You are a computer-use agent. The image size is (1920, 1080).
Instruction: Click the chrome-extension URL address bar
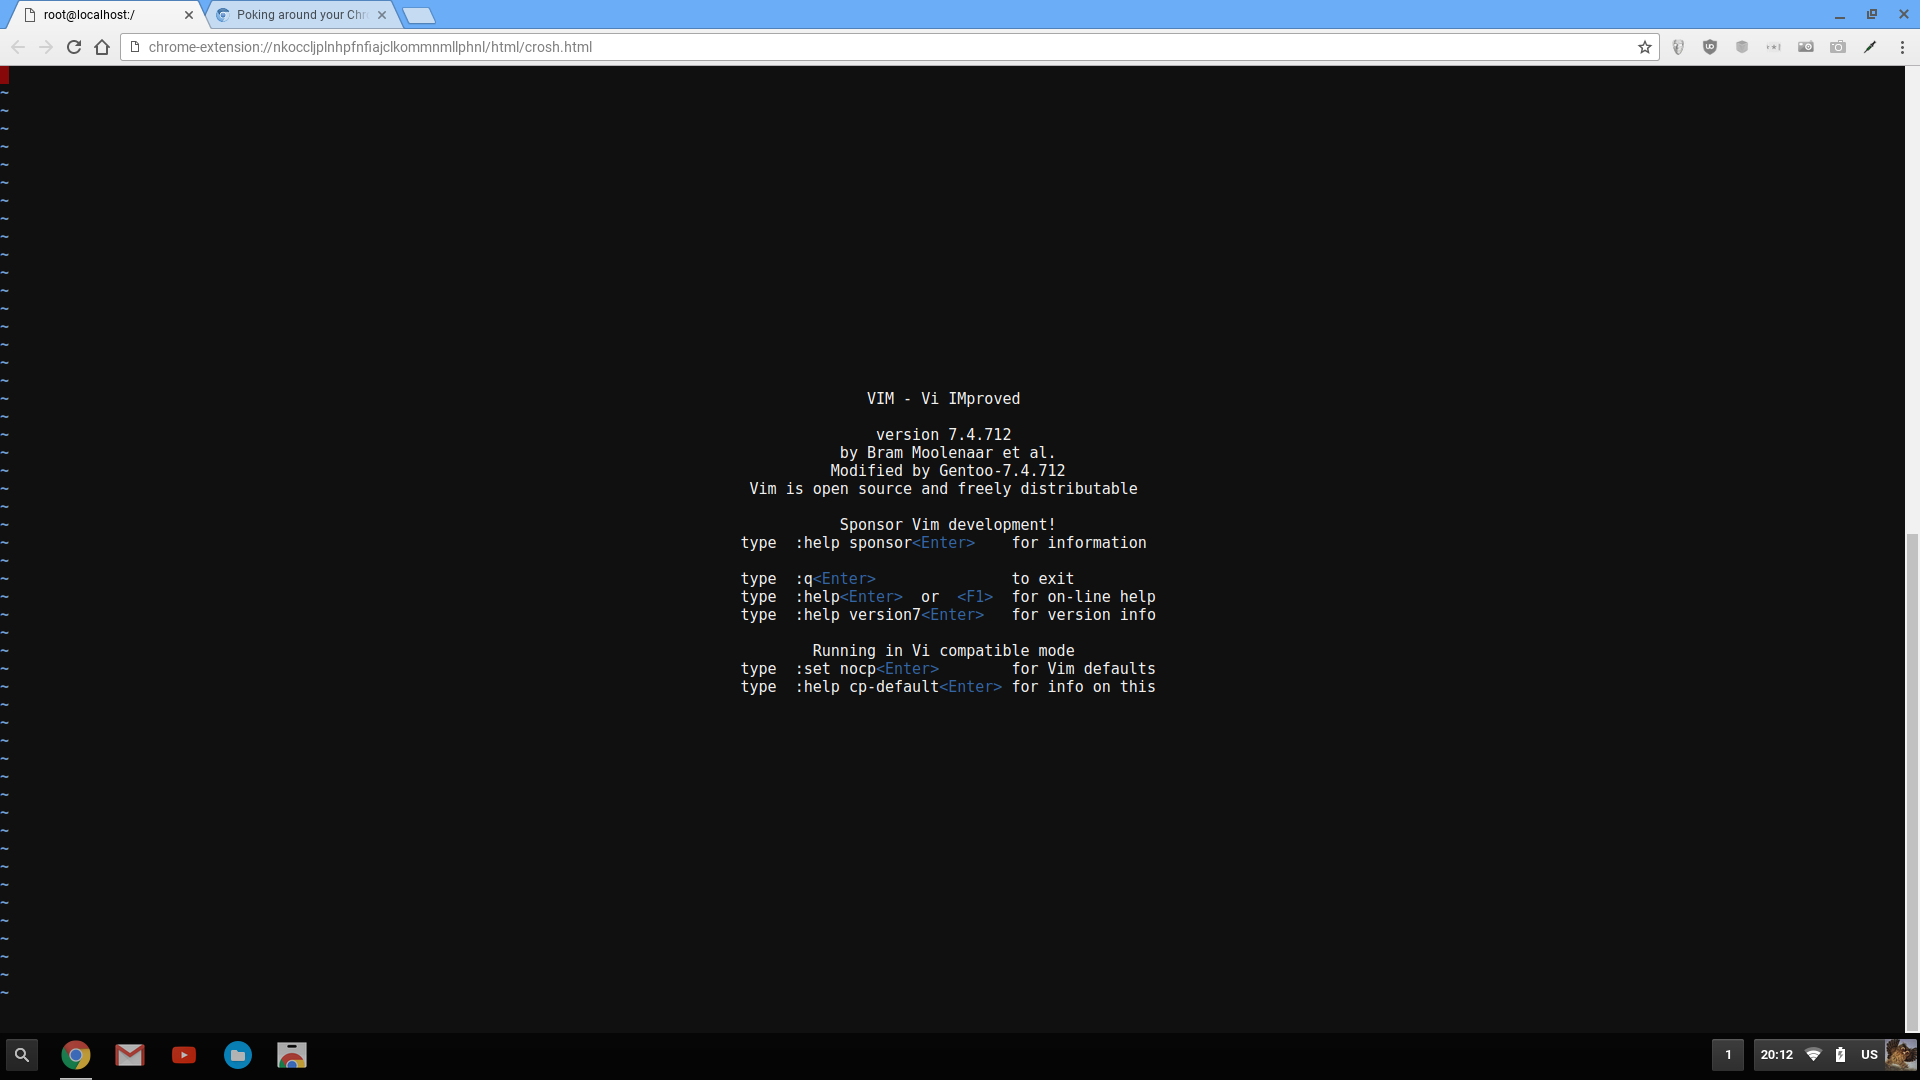[x=800, y=47]
